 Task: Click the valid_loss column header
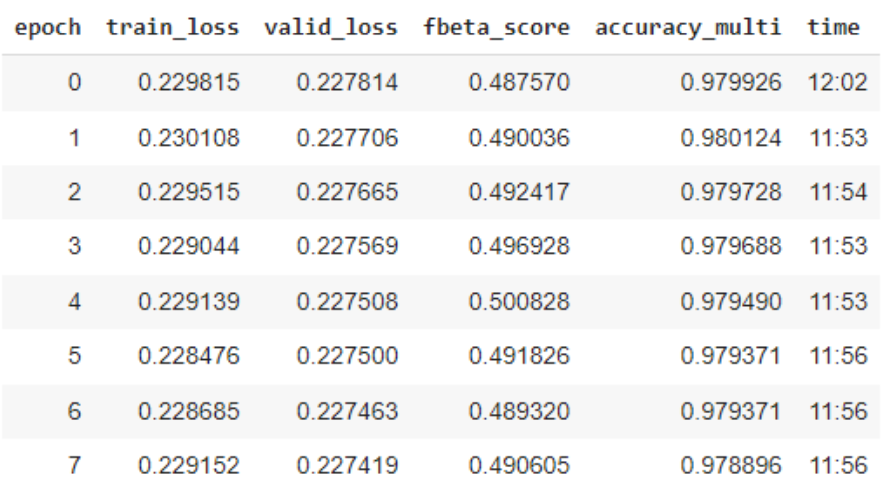coord(331,27)
